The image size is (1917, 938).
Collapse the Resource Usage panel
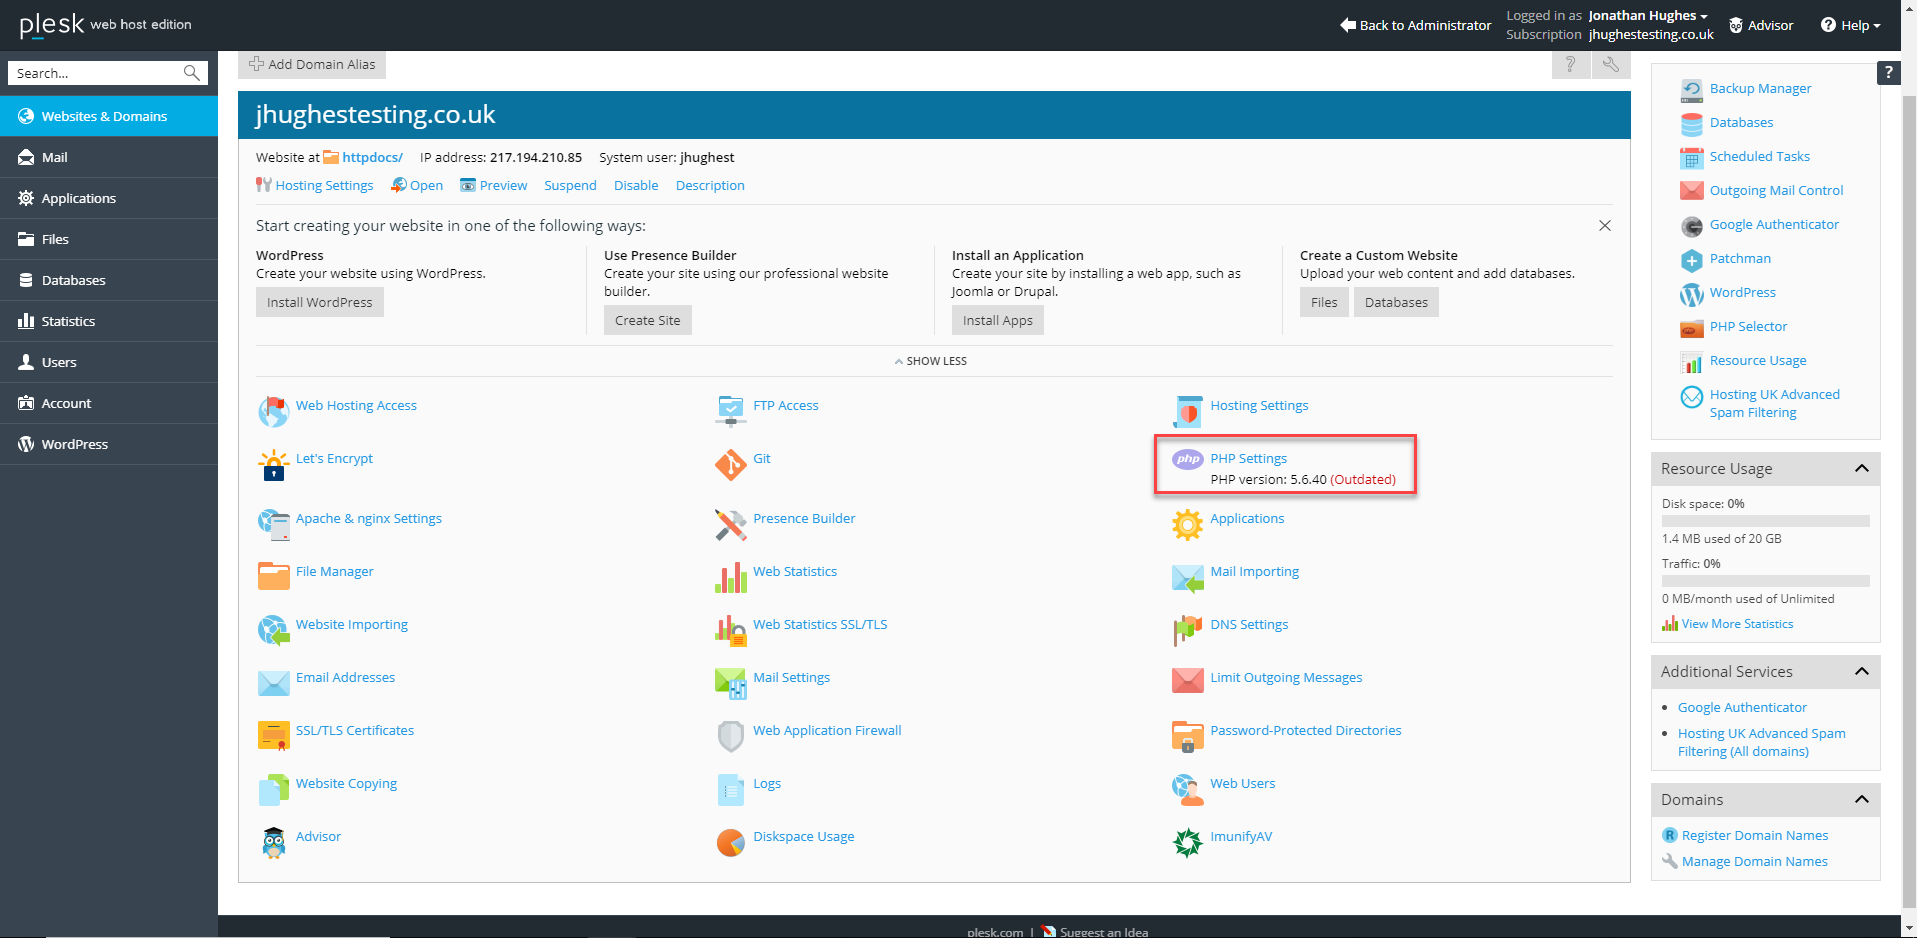click(1862, 468)
